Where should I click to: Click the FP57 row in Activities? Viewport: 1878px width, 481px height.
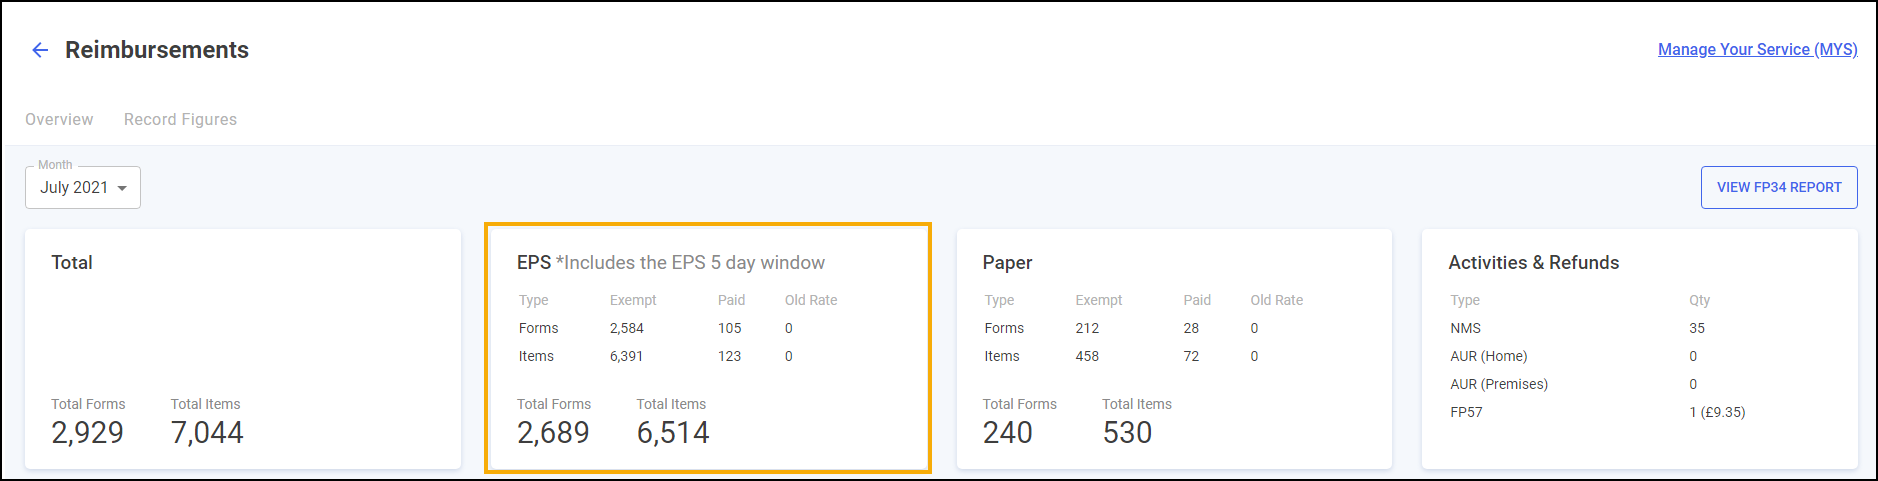[1466, 412]
